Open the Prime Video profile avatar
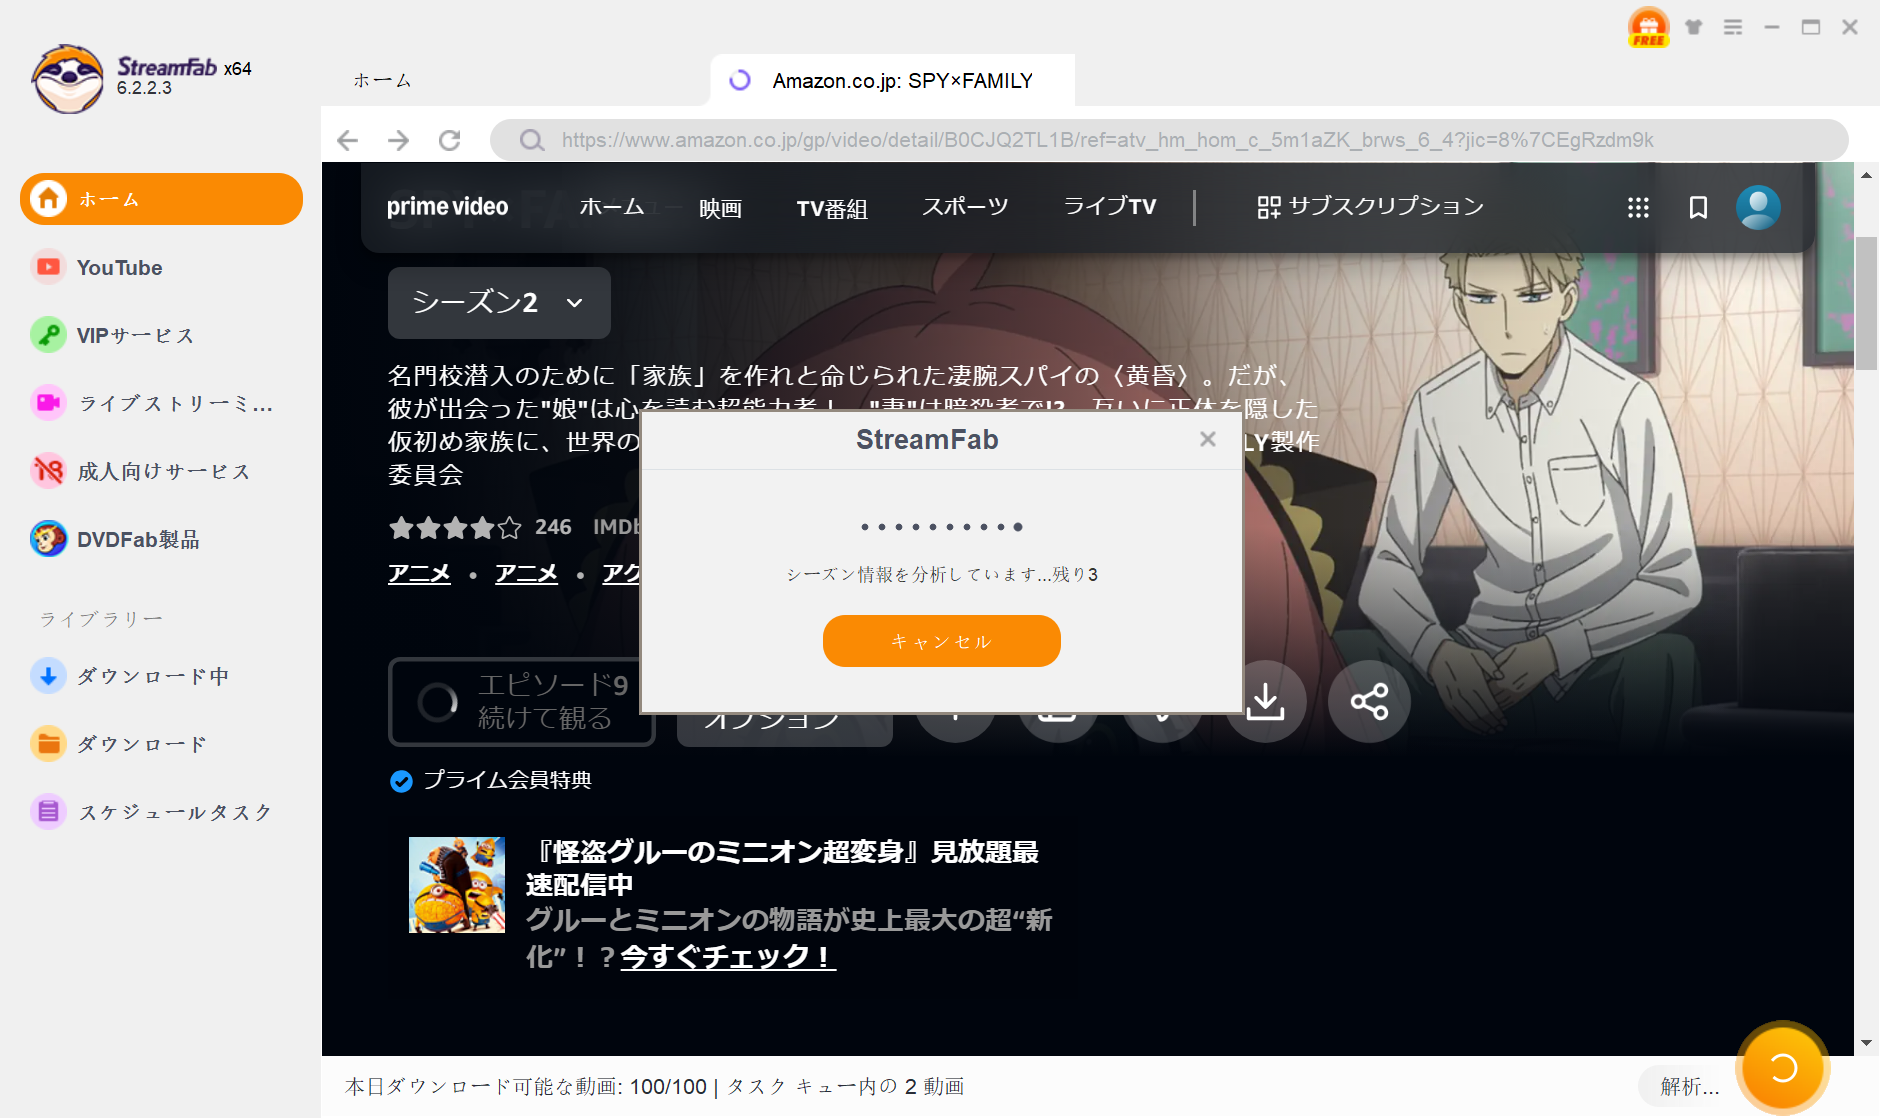The width and height of the screenshot is (1880, 1118). click(1758, 207)
